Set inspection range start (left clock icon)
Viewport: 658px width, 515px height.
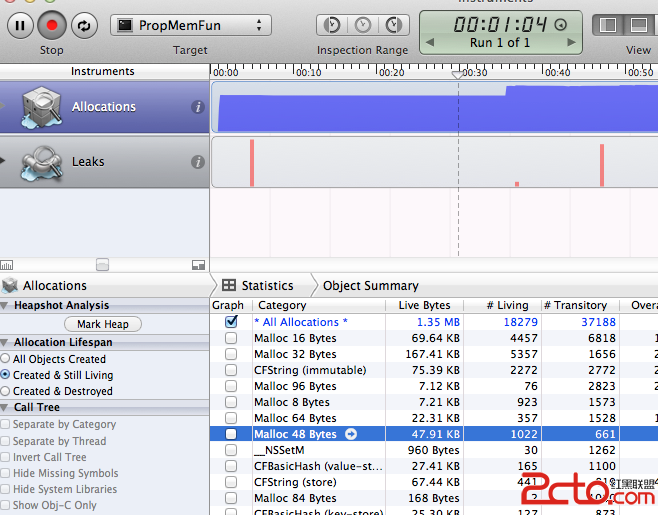[332, 26]
